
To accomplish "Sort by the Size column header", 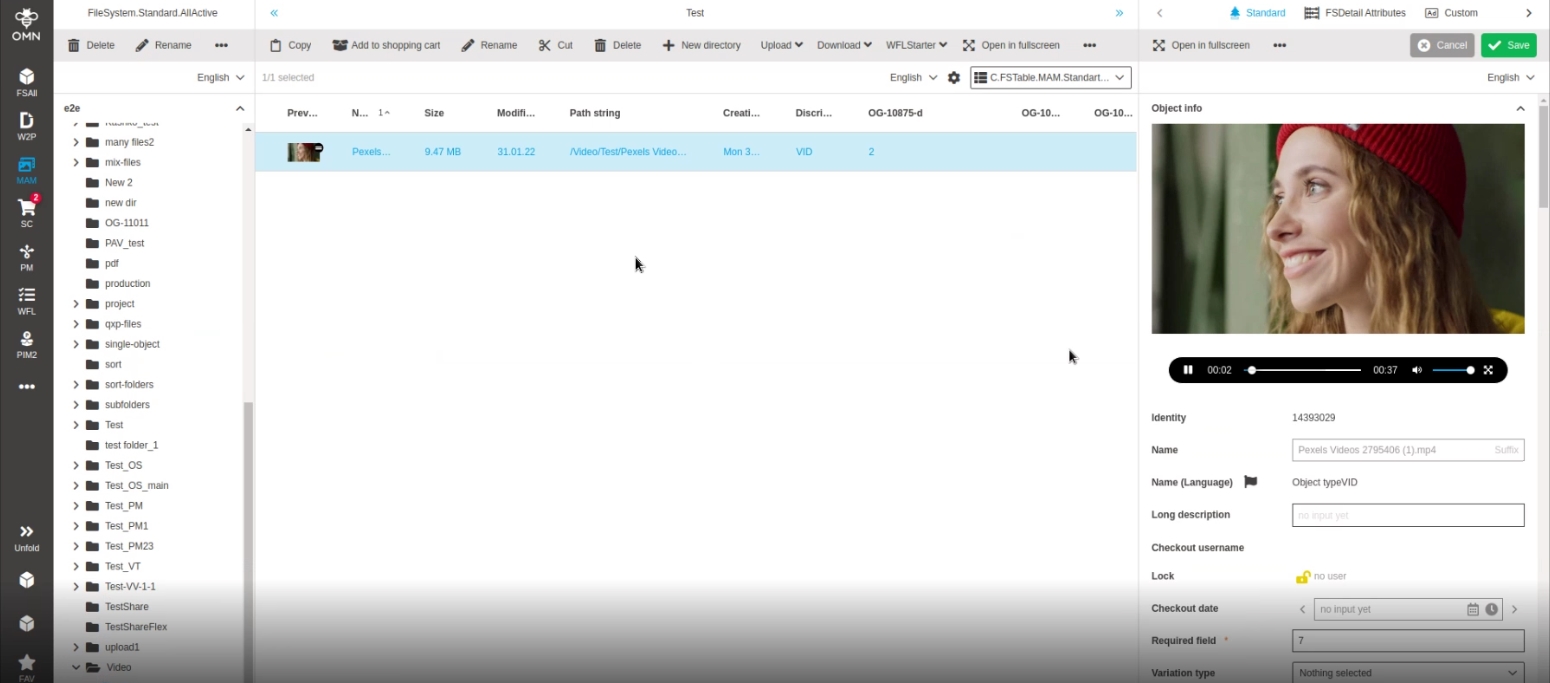I will 434,113.
